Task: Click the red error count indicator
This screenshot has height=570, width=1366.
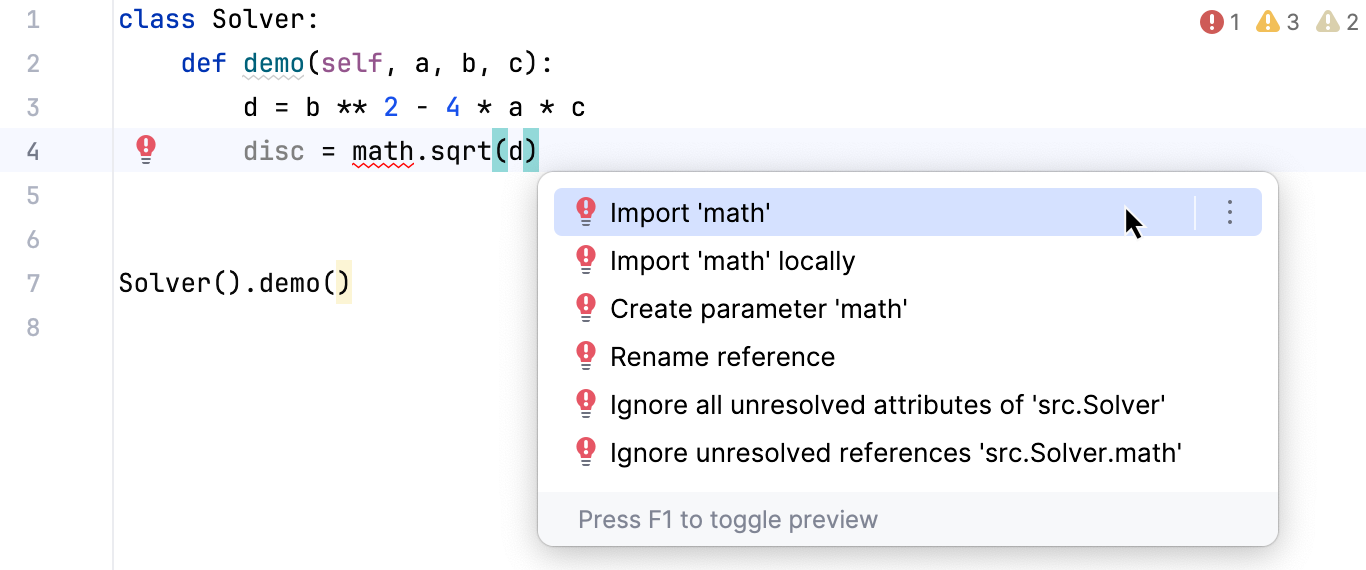Action: point(1220,22)
